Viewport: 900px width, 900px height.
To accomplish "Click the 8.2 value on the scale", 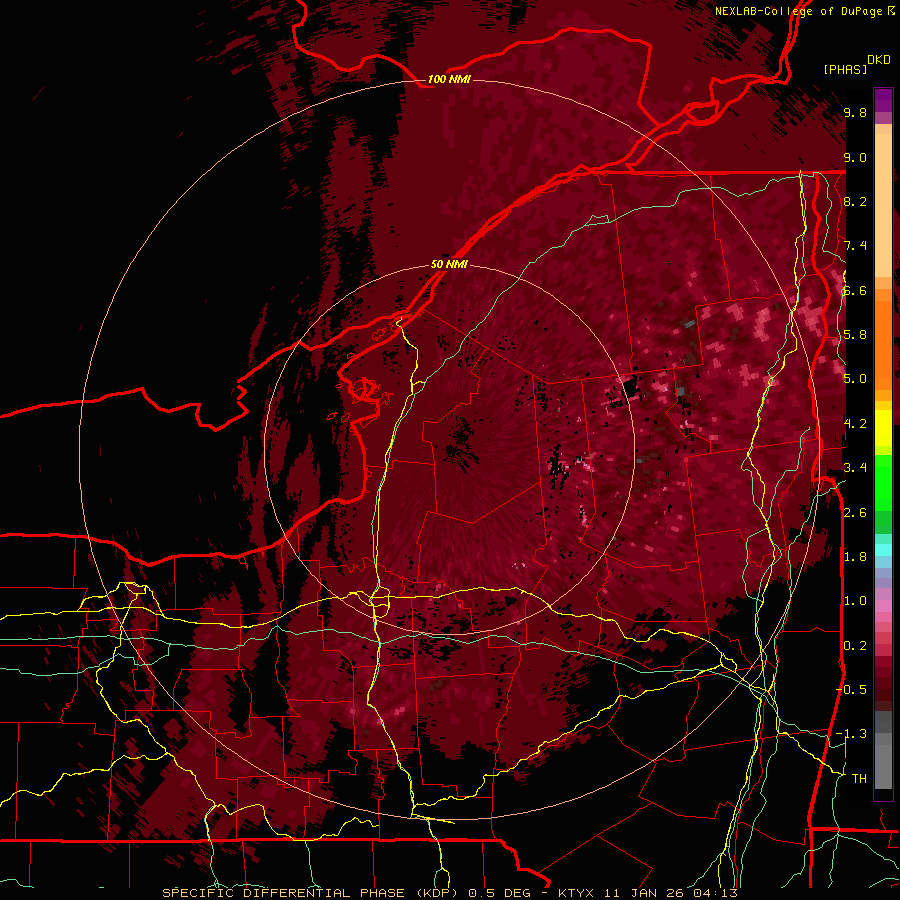I will [x=855, y=201].
